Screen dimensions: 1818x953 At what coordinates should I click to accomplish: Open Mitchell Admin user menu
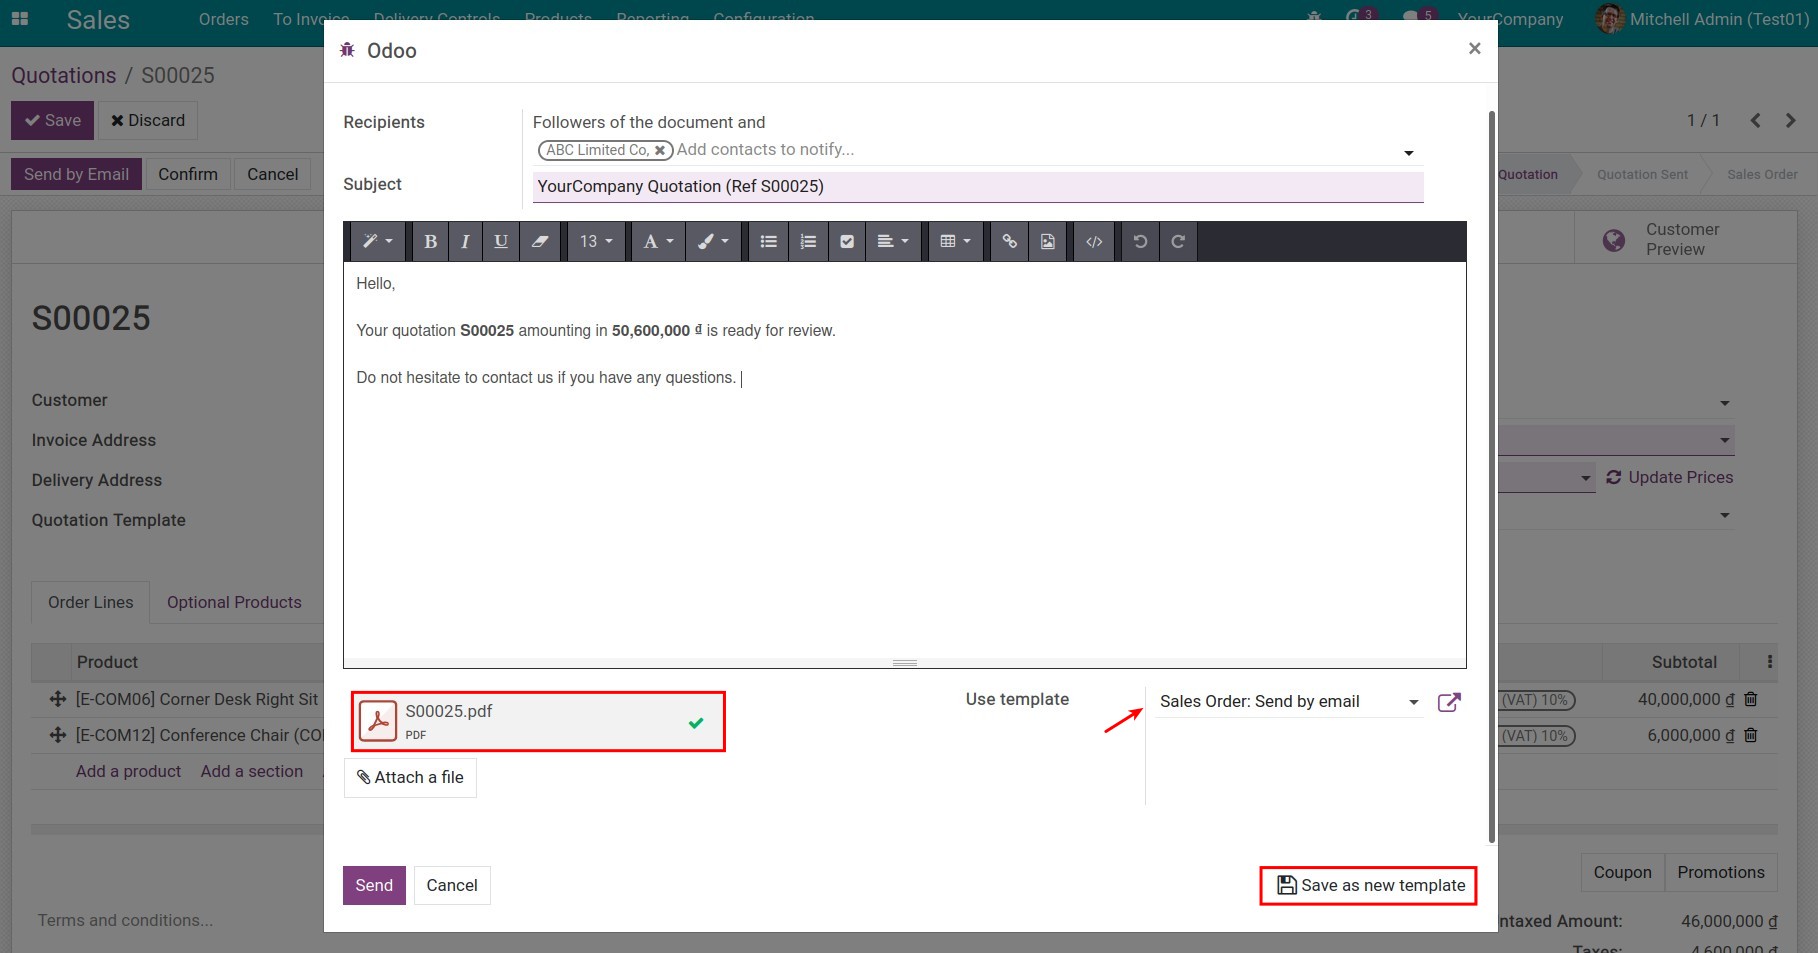(x=1703, y=19)
